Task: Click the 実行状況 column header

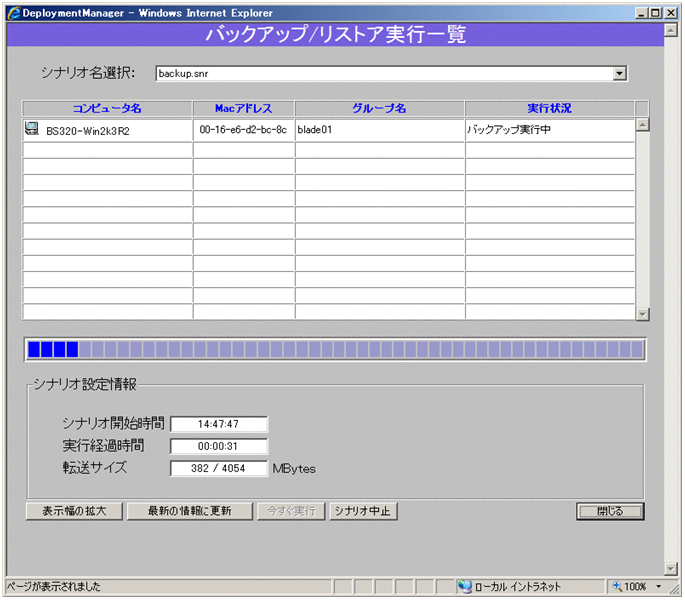Action: coord(549,108)
